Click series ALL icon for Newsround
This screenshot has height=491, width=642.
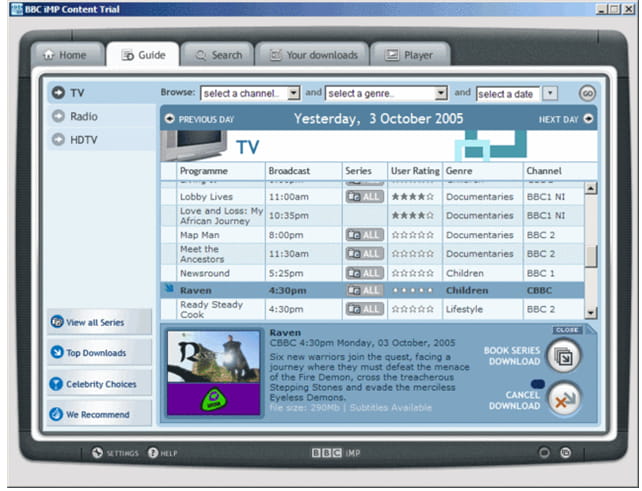tap(364, 273)
